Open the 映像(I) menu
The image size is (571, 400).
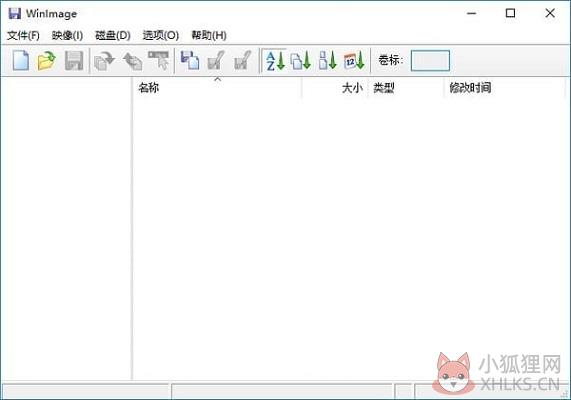coord(67,35)
